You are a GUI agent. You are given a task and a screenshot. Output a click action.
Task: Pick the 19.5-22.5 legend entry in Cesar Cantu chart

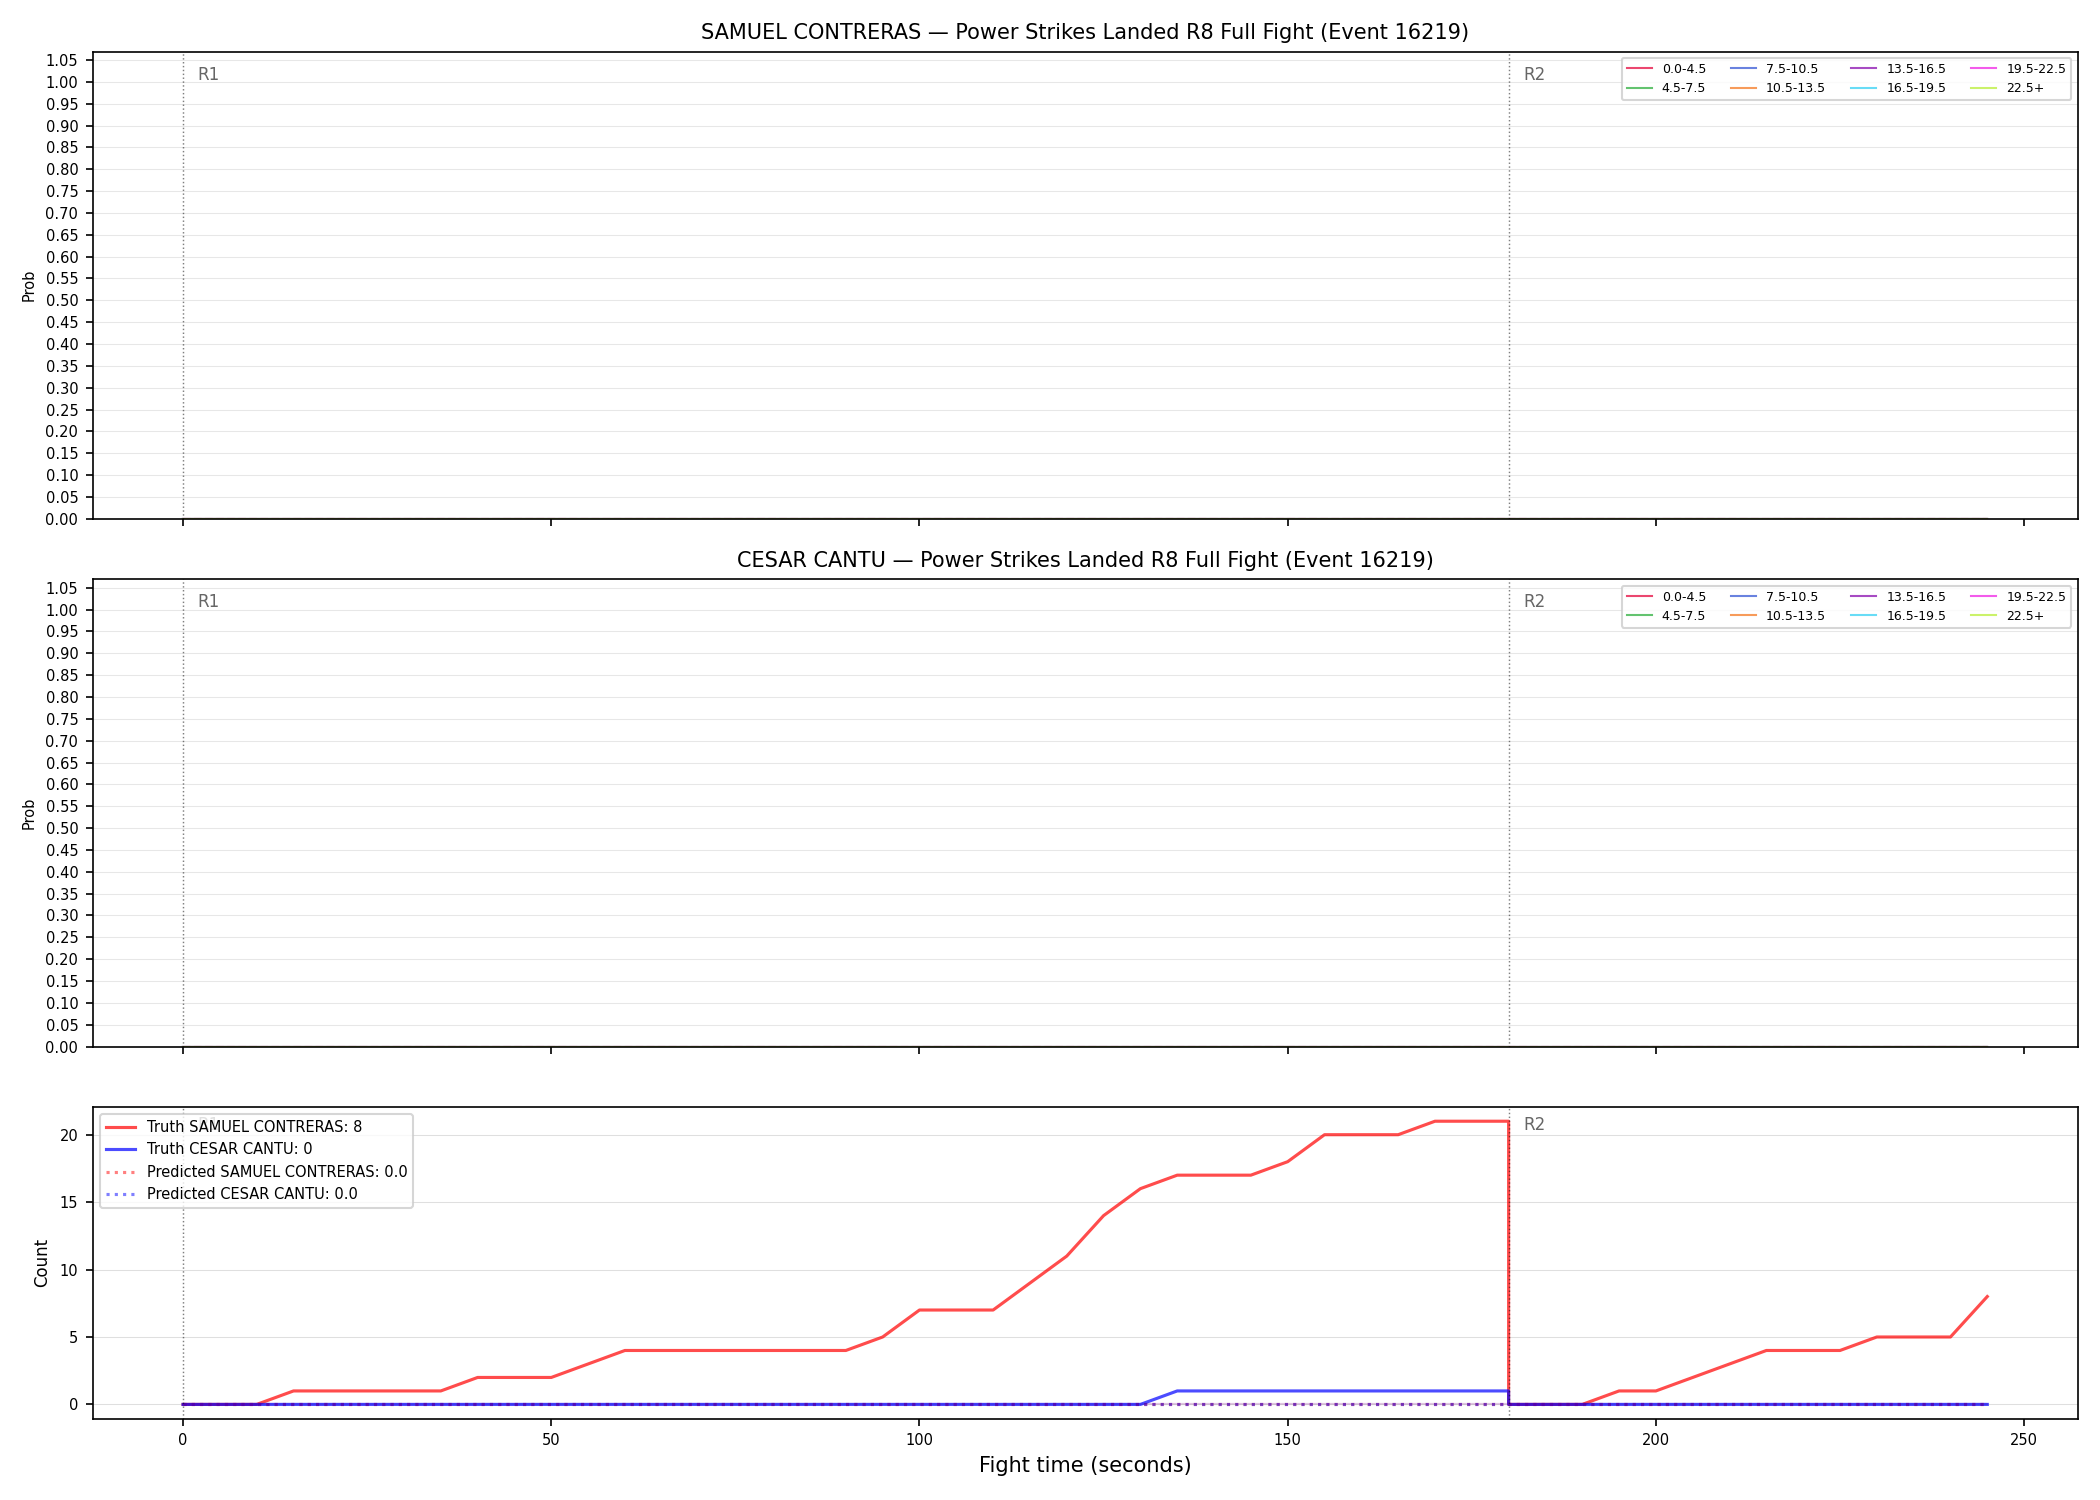click(2018, 597)
